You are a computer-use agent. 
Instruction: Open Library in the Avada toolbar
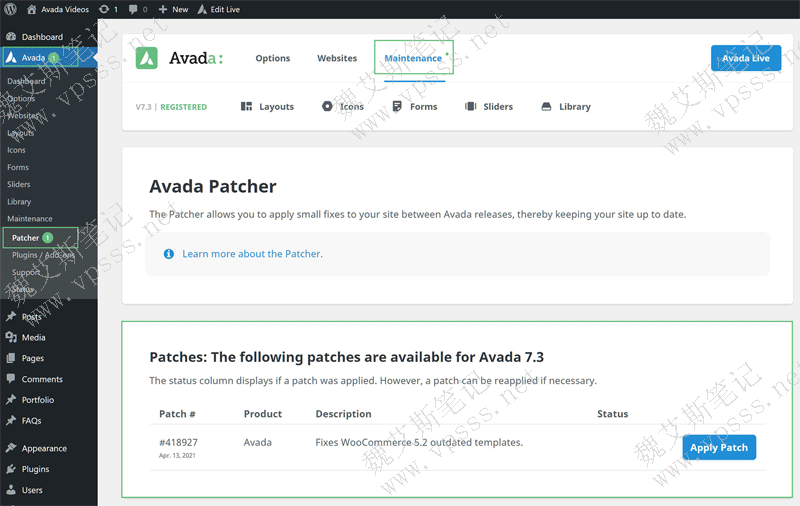[566, 107]
